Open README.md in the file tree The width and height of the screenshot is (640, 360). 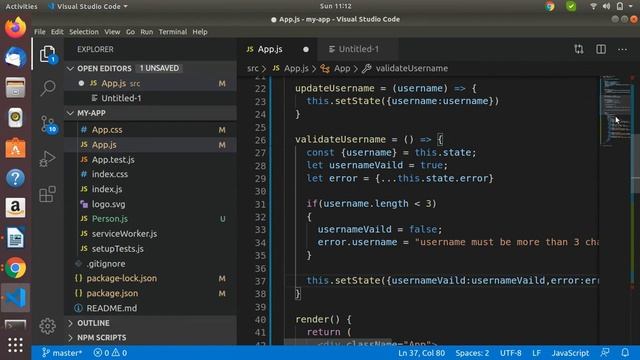pyautogui.click(x=150, y=308)
